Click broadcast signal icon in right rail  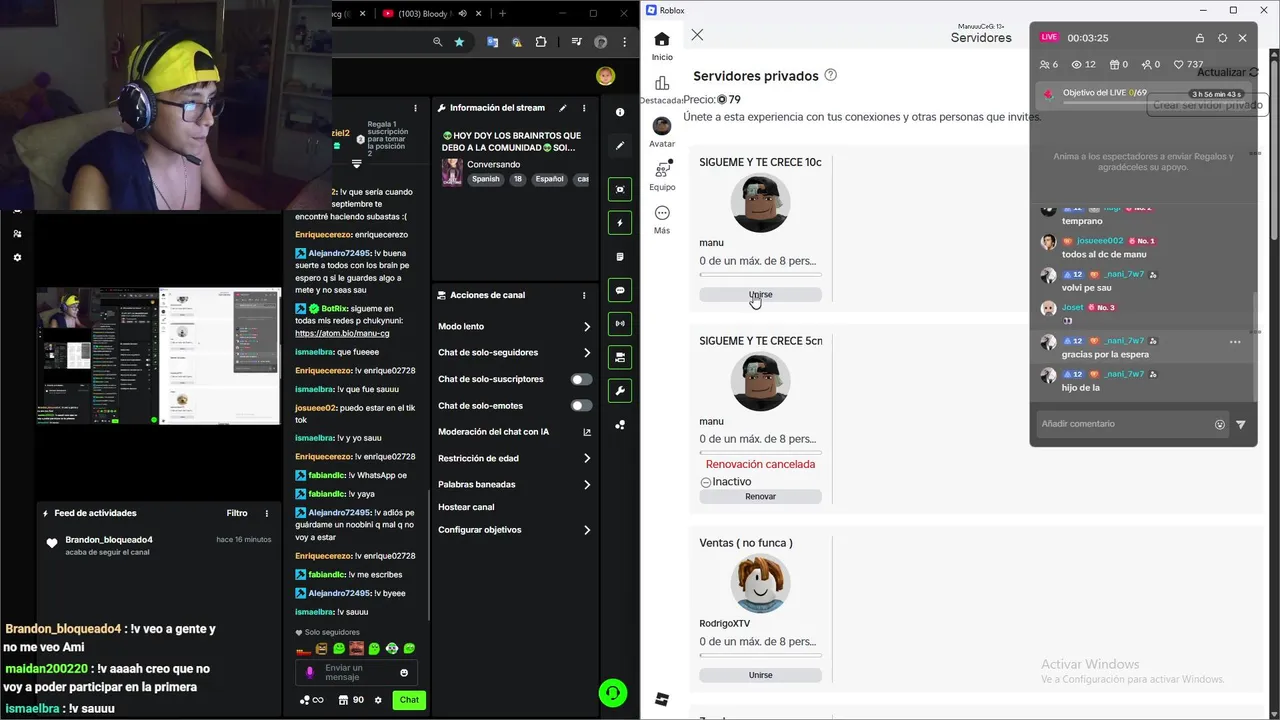coord(620,323)
